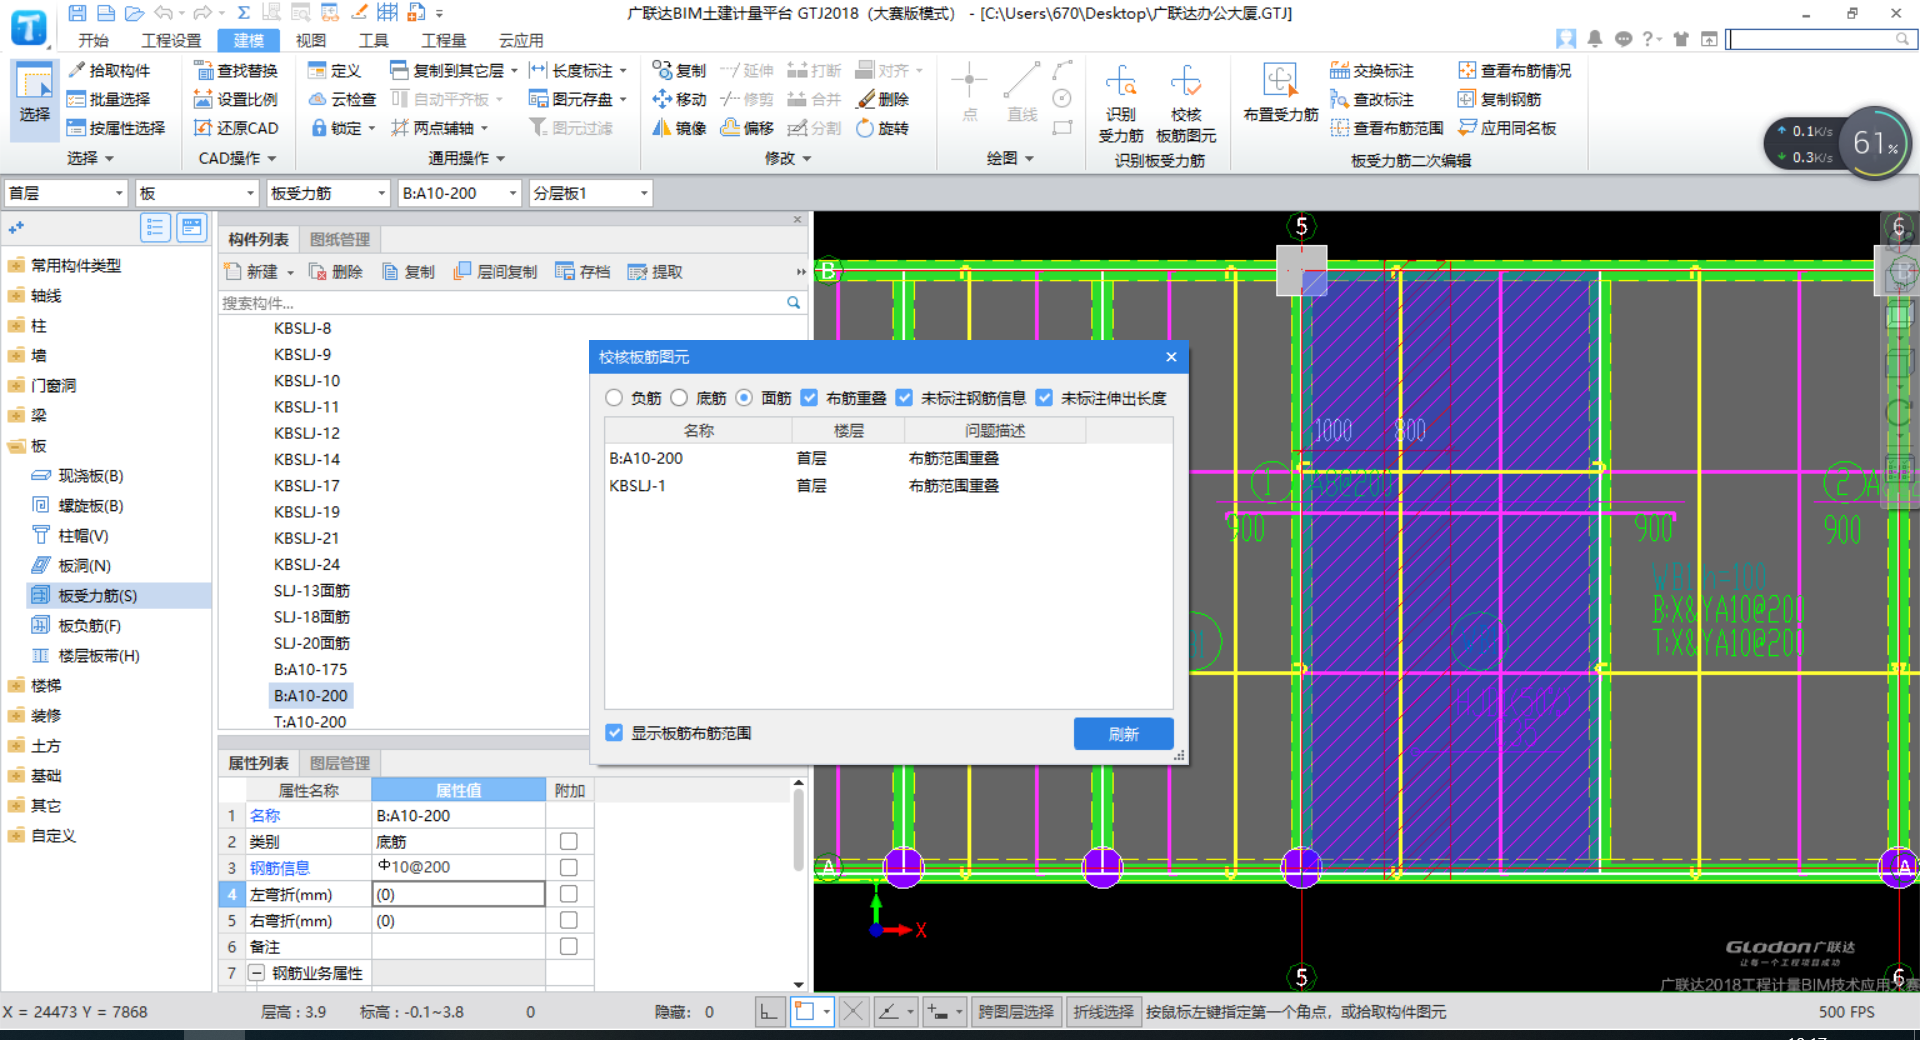Image resolution: width=1920 pixels, height=1040 pixels.
Task: Click the 跨图层选择 status bar button
Action: coord(1015,1012)
